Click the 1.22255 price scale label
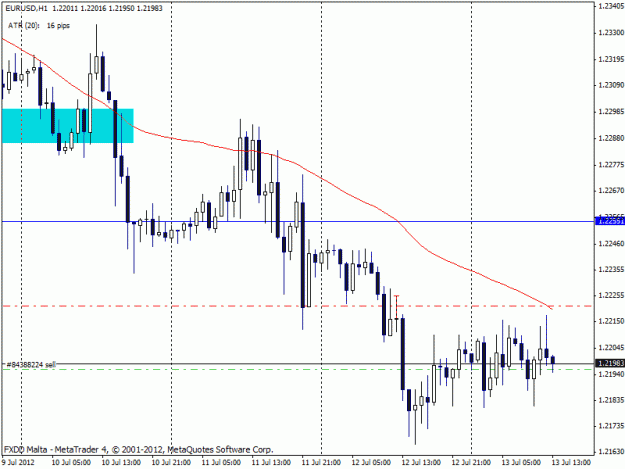The width and height of the screenshot is (625, 469). tap(611, 295)
